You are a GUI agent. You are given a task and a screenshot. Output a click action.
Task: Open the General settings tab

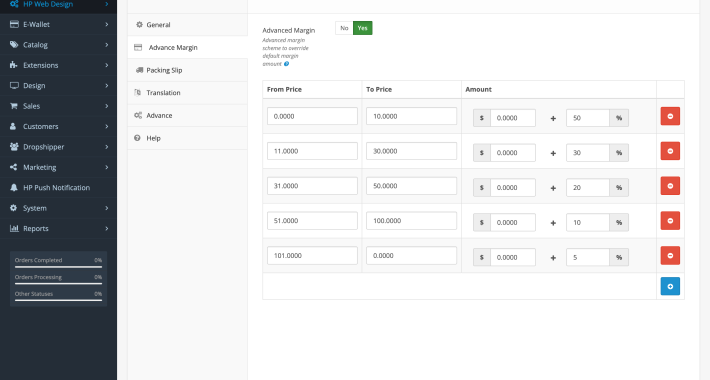coord(187,24)
